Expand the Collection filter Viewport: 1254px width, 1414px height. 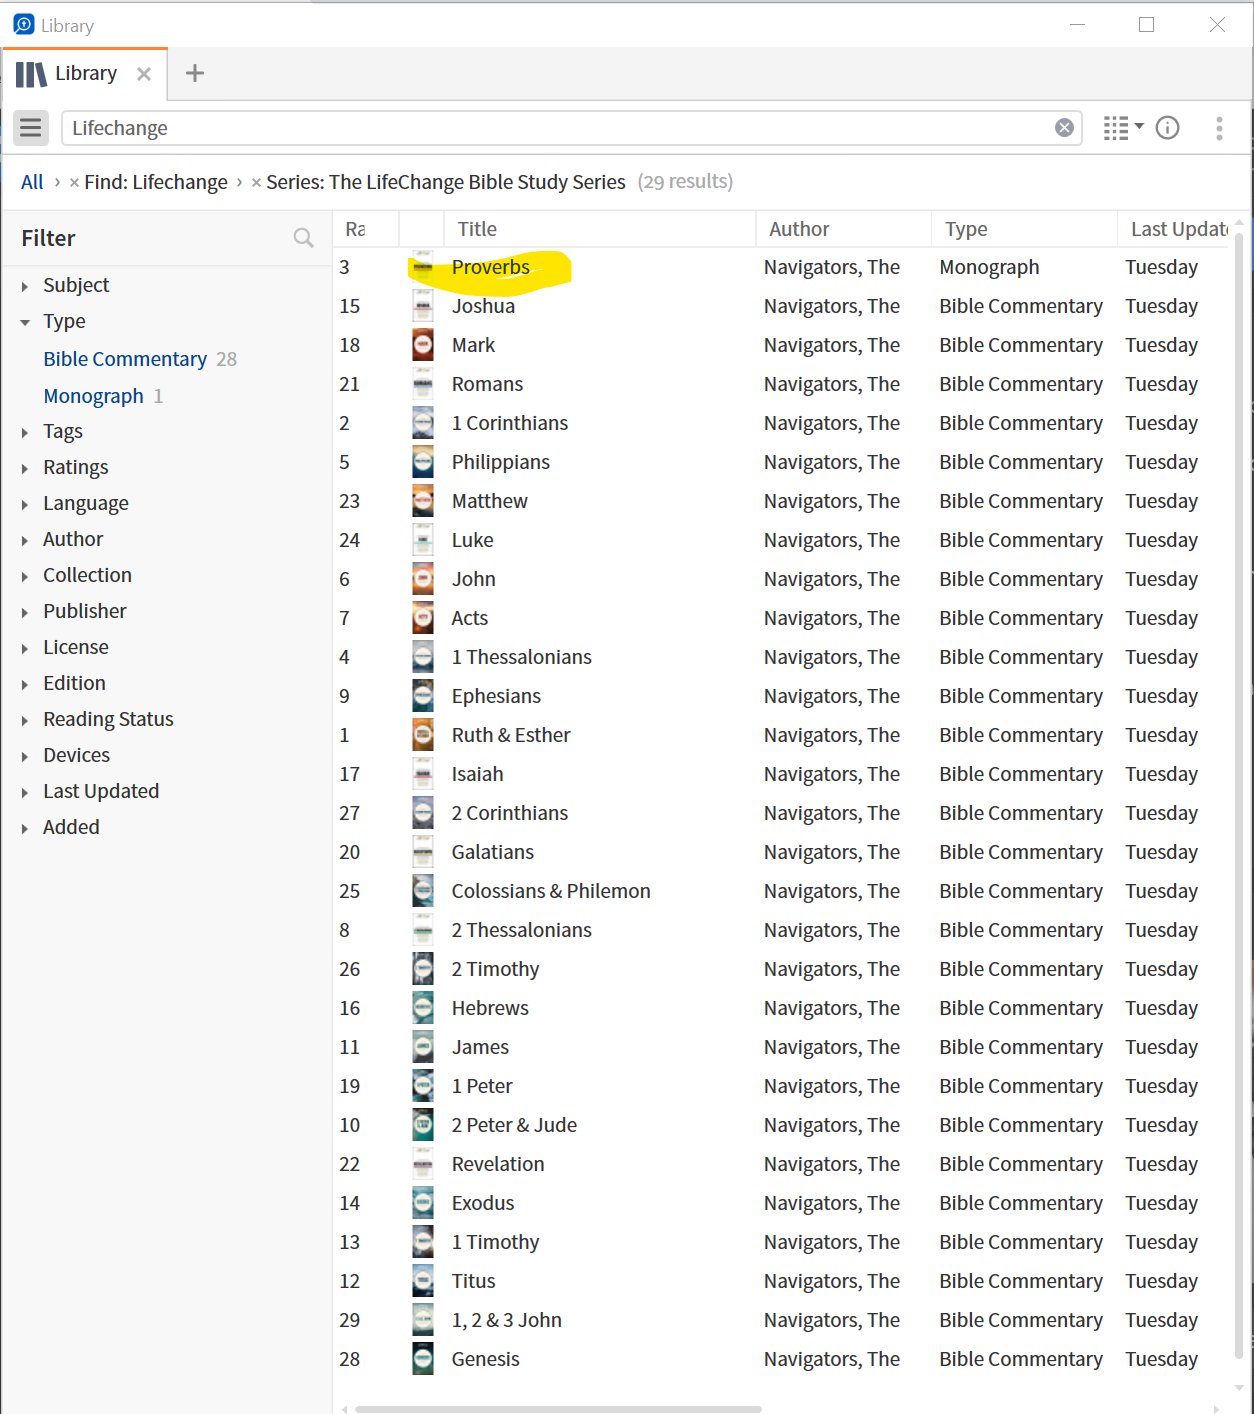[x=25, y=577]
